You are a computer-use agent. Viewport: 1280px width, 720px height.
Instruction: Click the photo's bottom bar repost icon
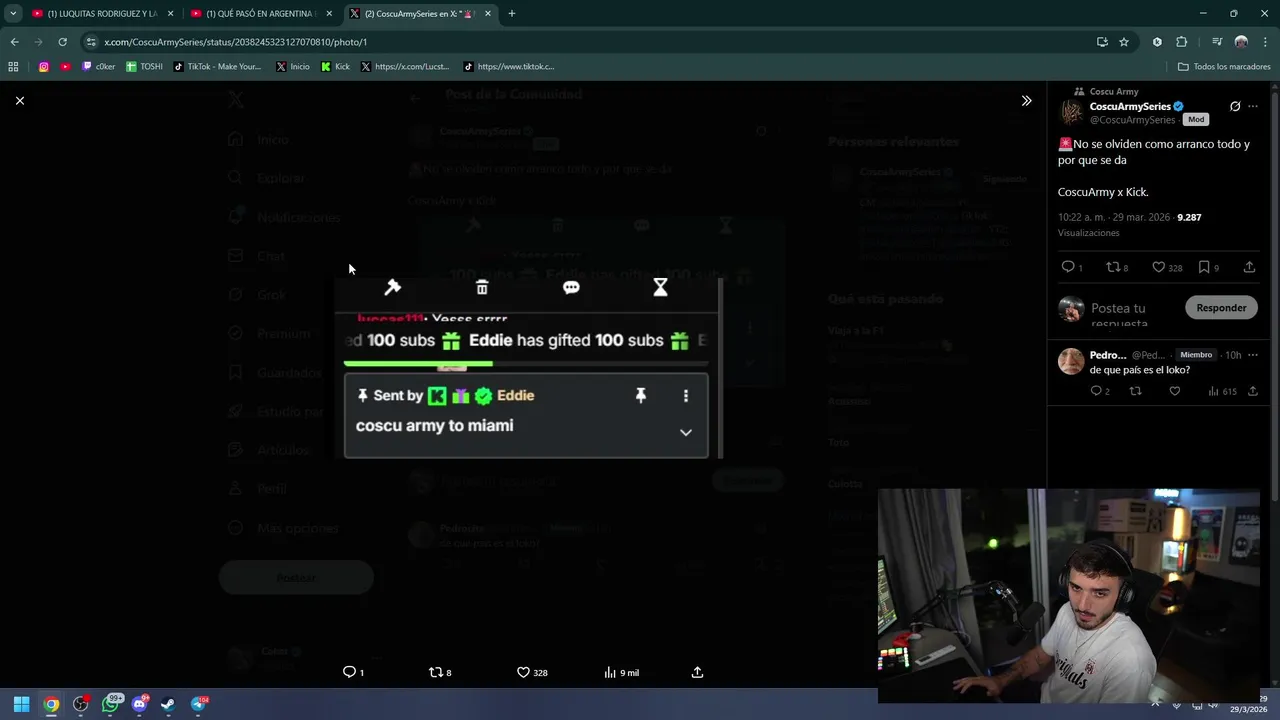click(435, 672)
